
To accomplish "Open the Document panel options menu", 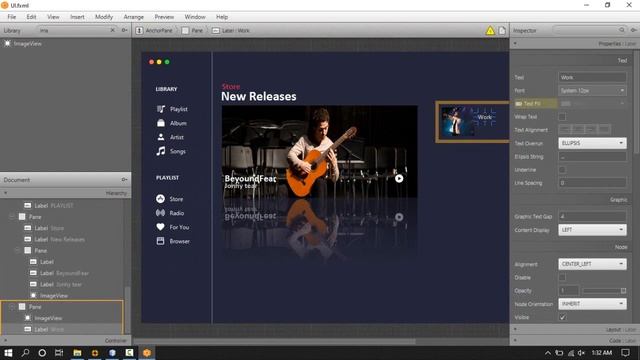I will (124, 180).
